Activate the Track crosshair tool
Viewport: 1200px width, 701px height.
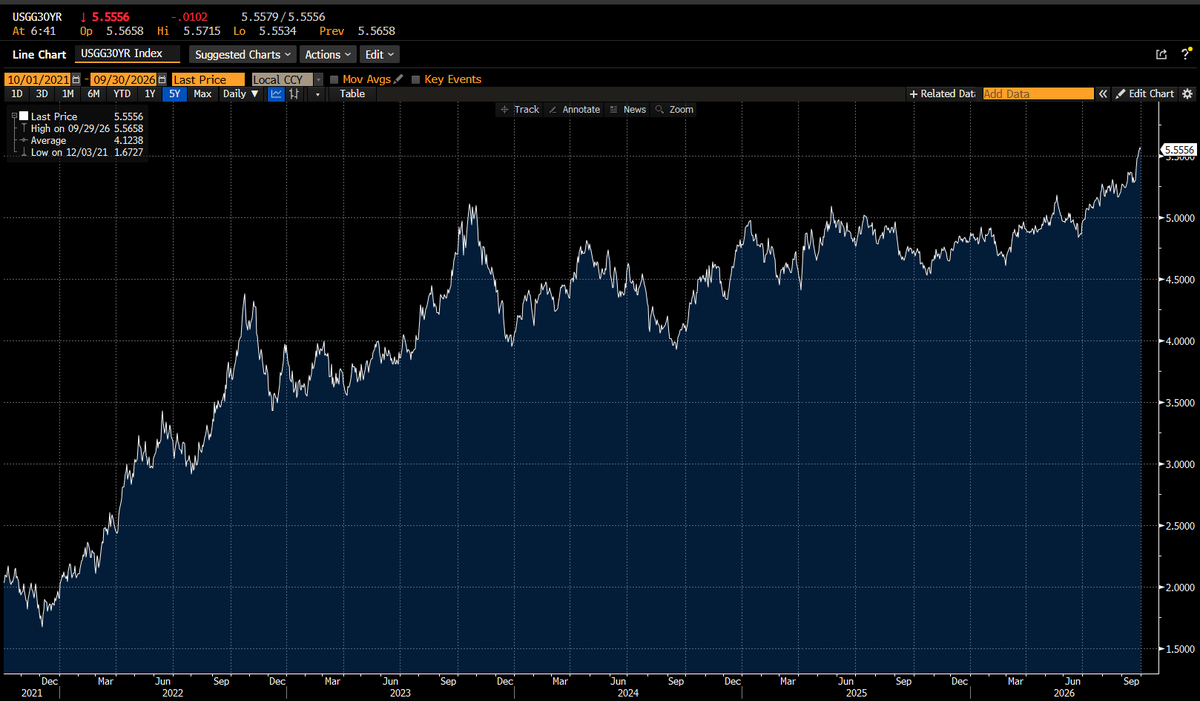click(520, 109)
